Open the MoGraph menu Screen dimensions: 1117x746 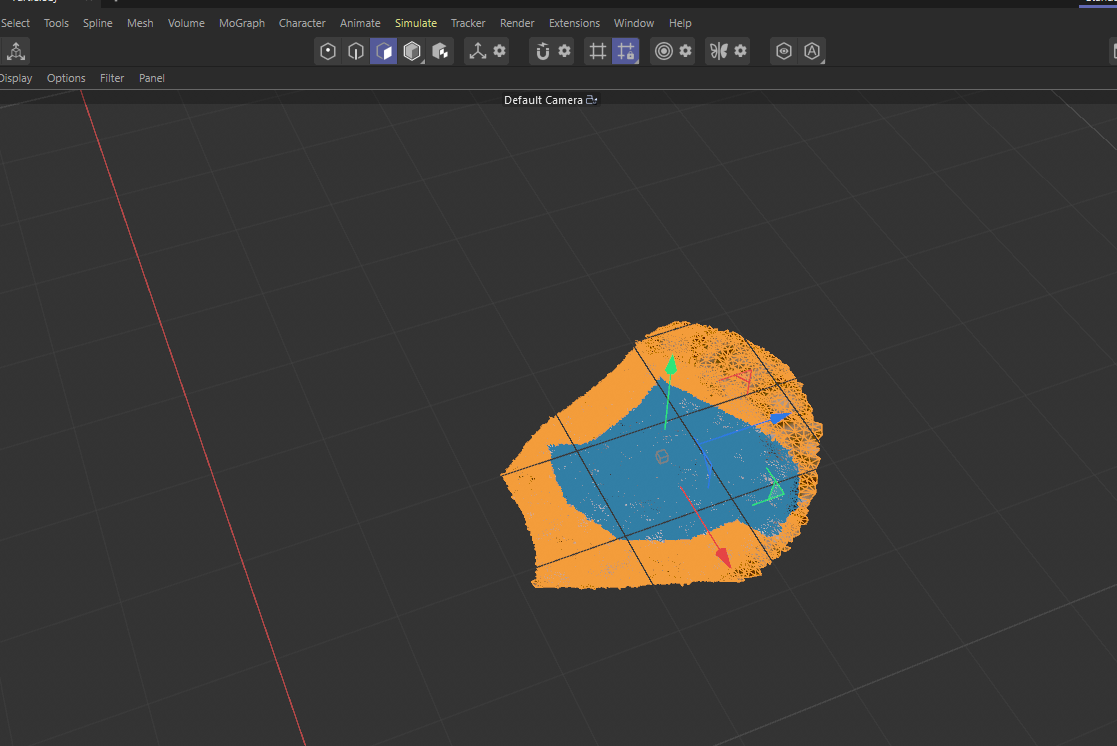click(x=241, y=22)
